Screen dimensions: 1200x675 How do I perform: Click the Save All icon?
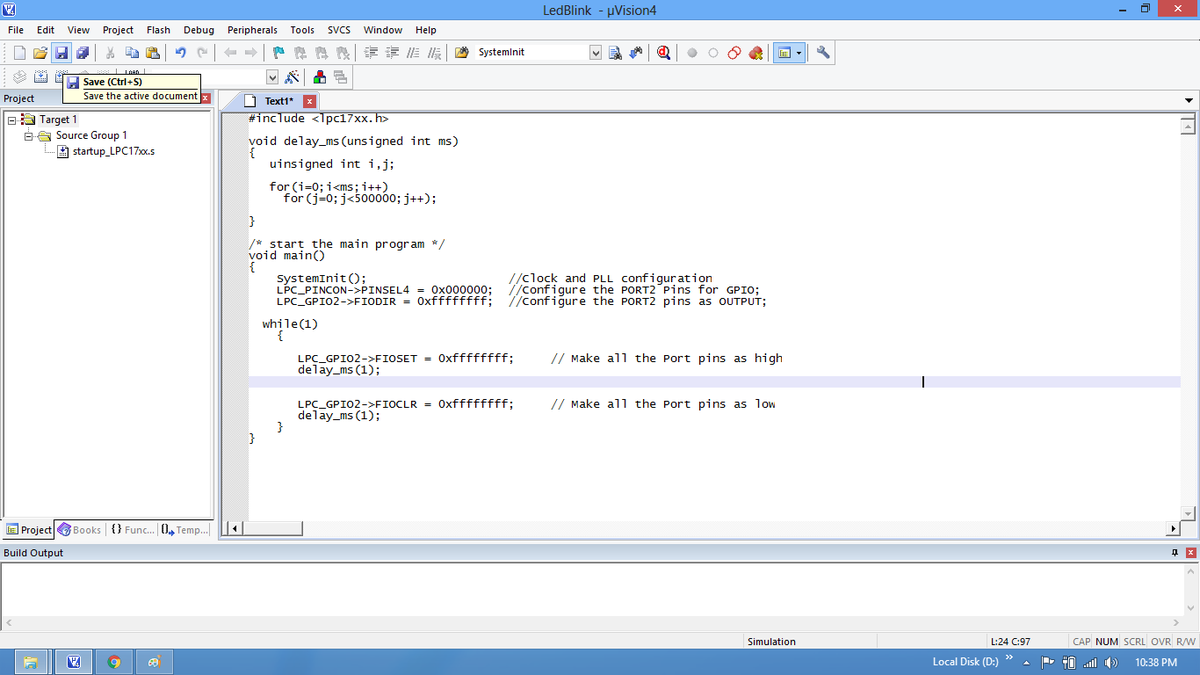[82, 52]
